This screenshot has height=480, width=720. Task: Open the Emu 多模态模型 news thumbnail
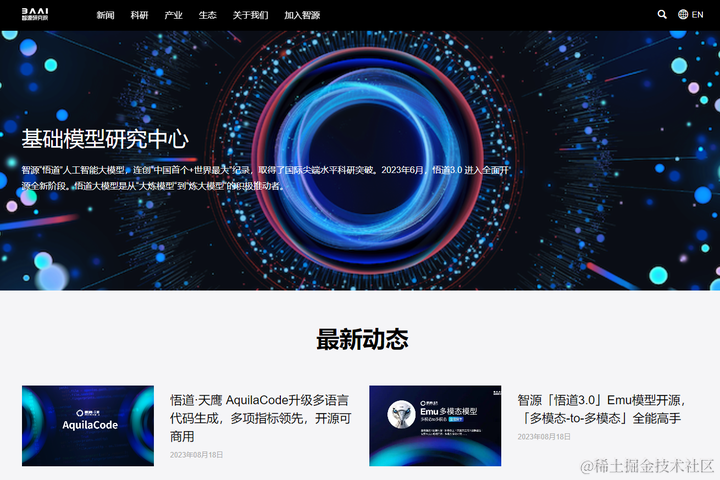tap(435, 425)
